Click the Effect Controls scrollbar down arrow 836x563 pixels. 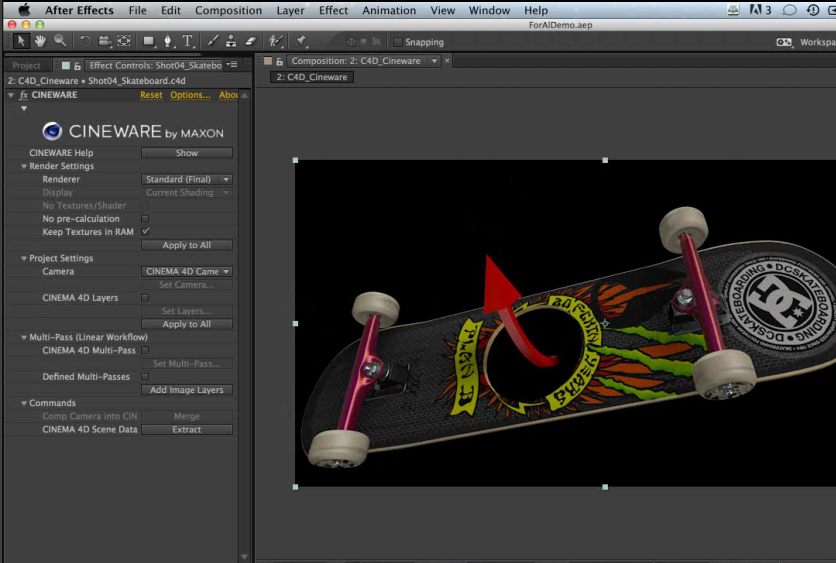coord(244,557)
